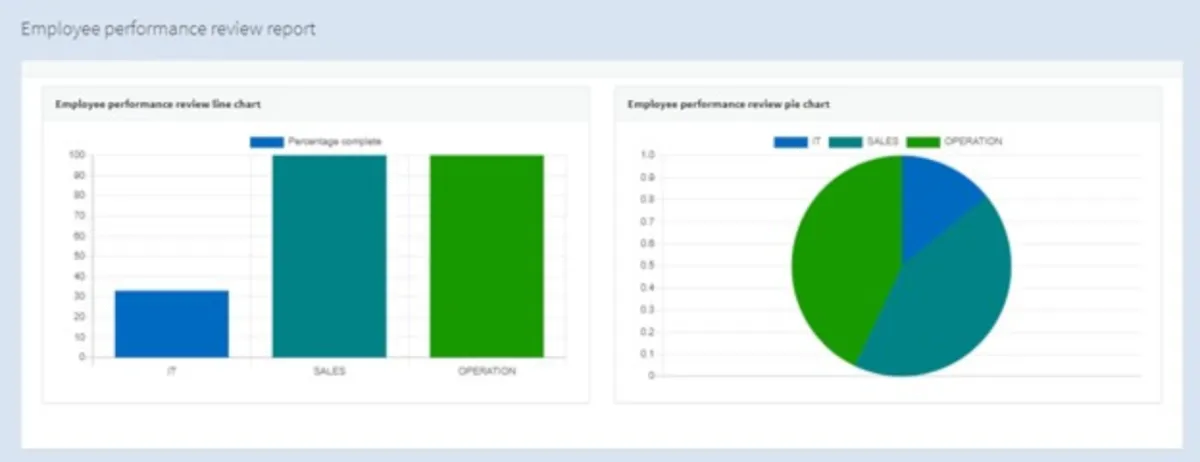The image size is (1200, 462).
Task: Click the Employee performance review pie chart title
Action: [728, 104]
